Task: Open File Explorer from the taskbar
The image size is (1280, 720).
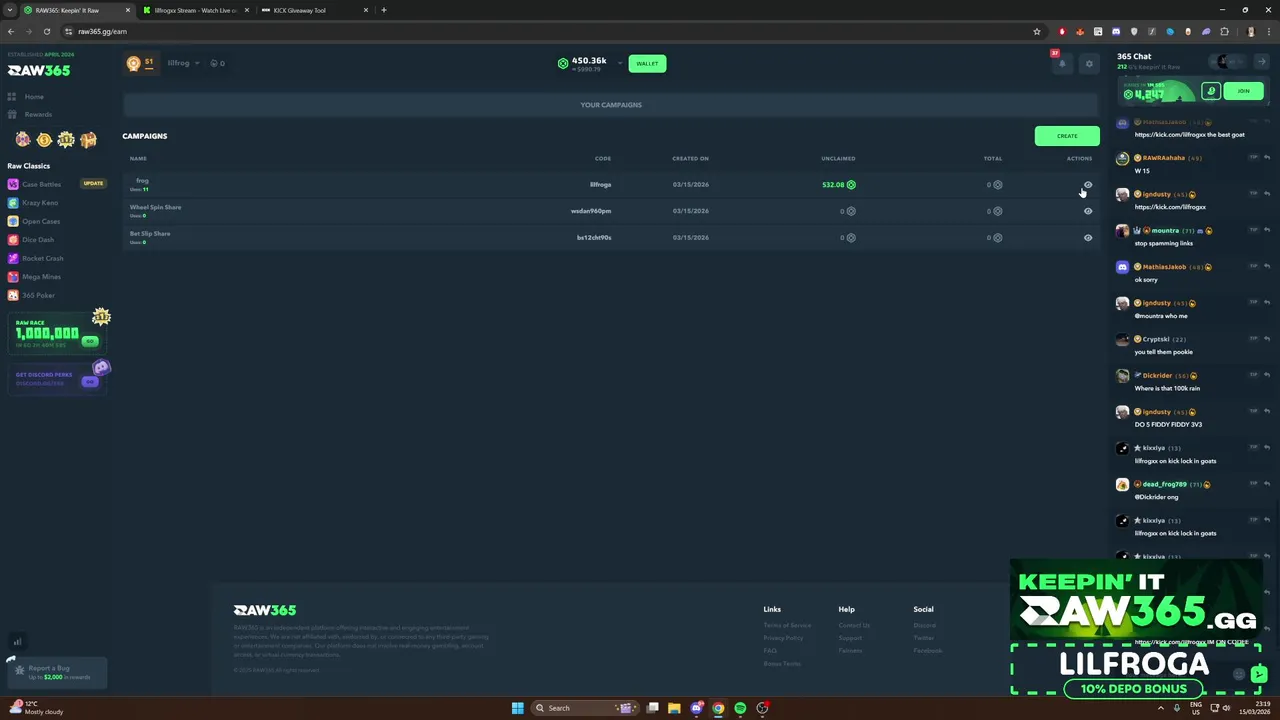Action: [x=674, y=708]
